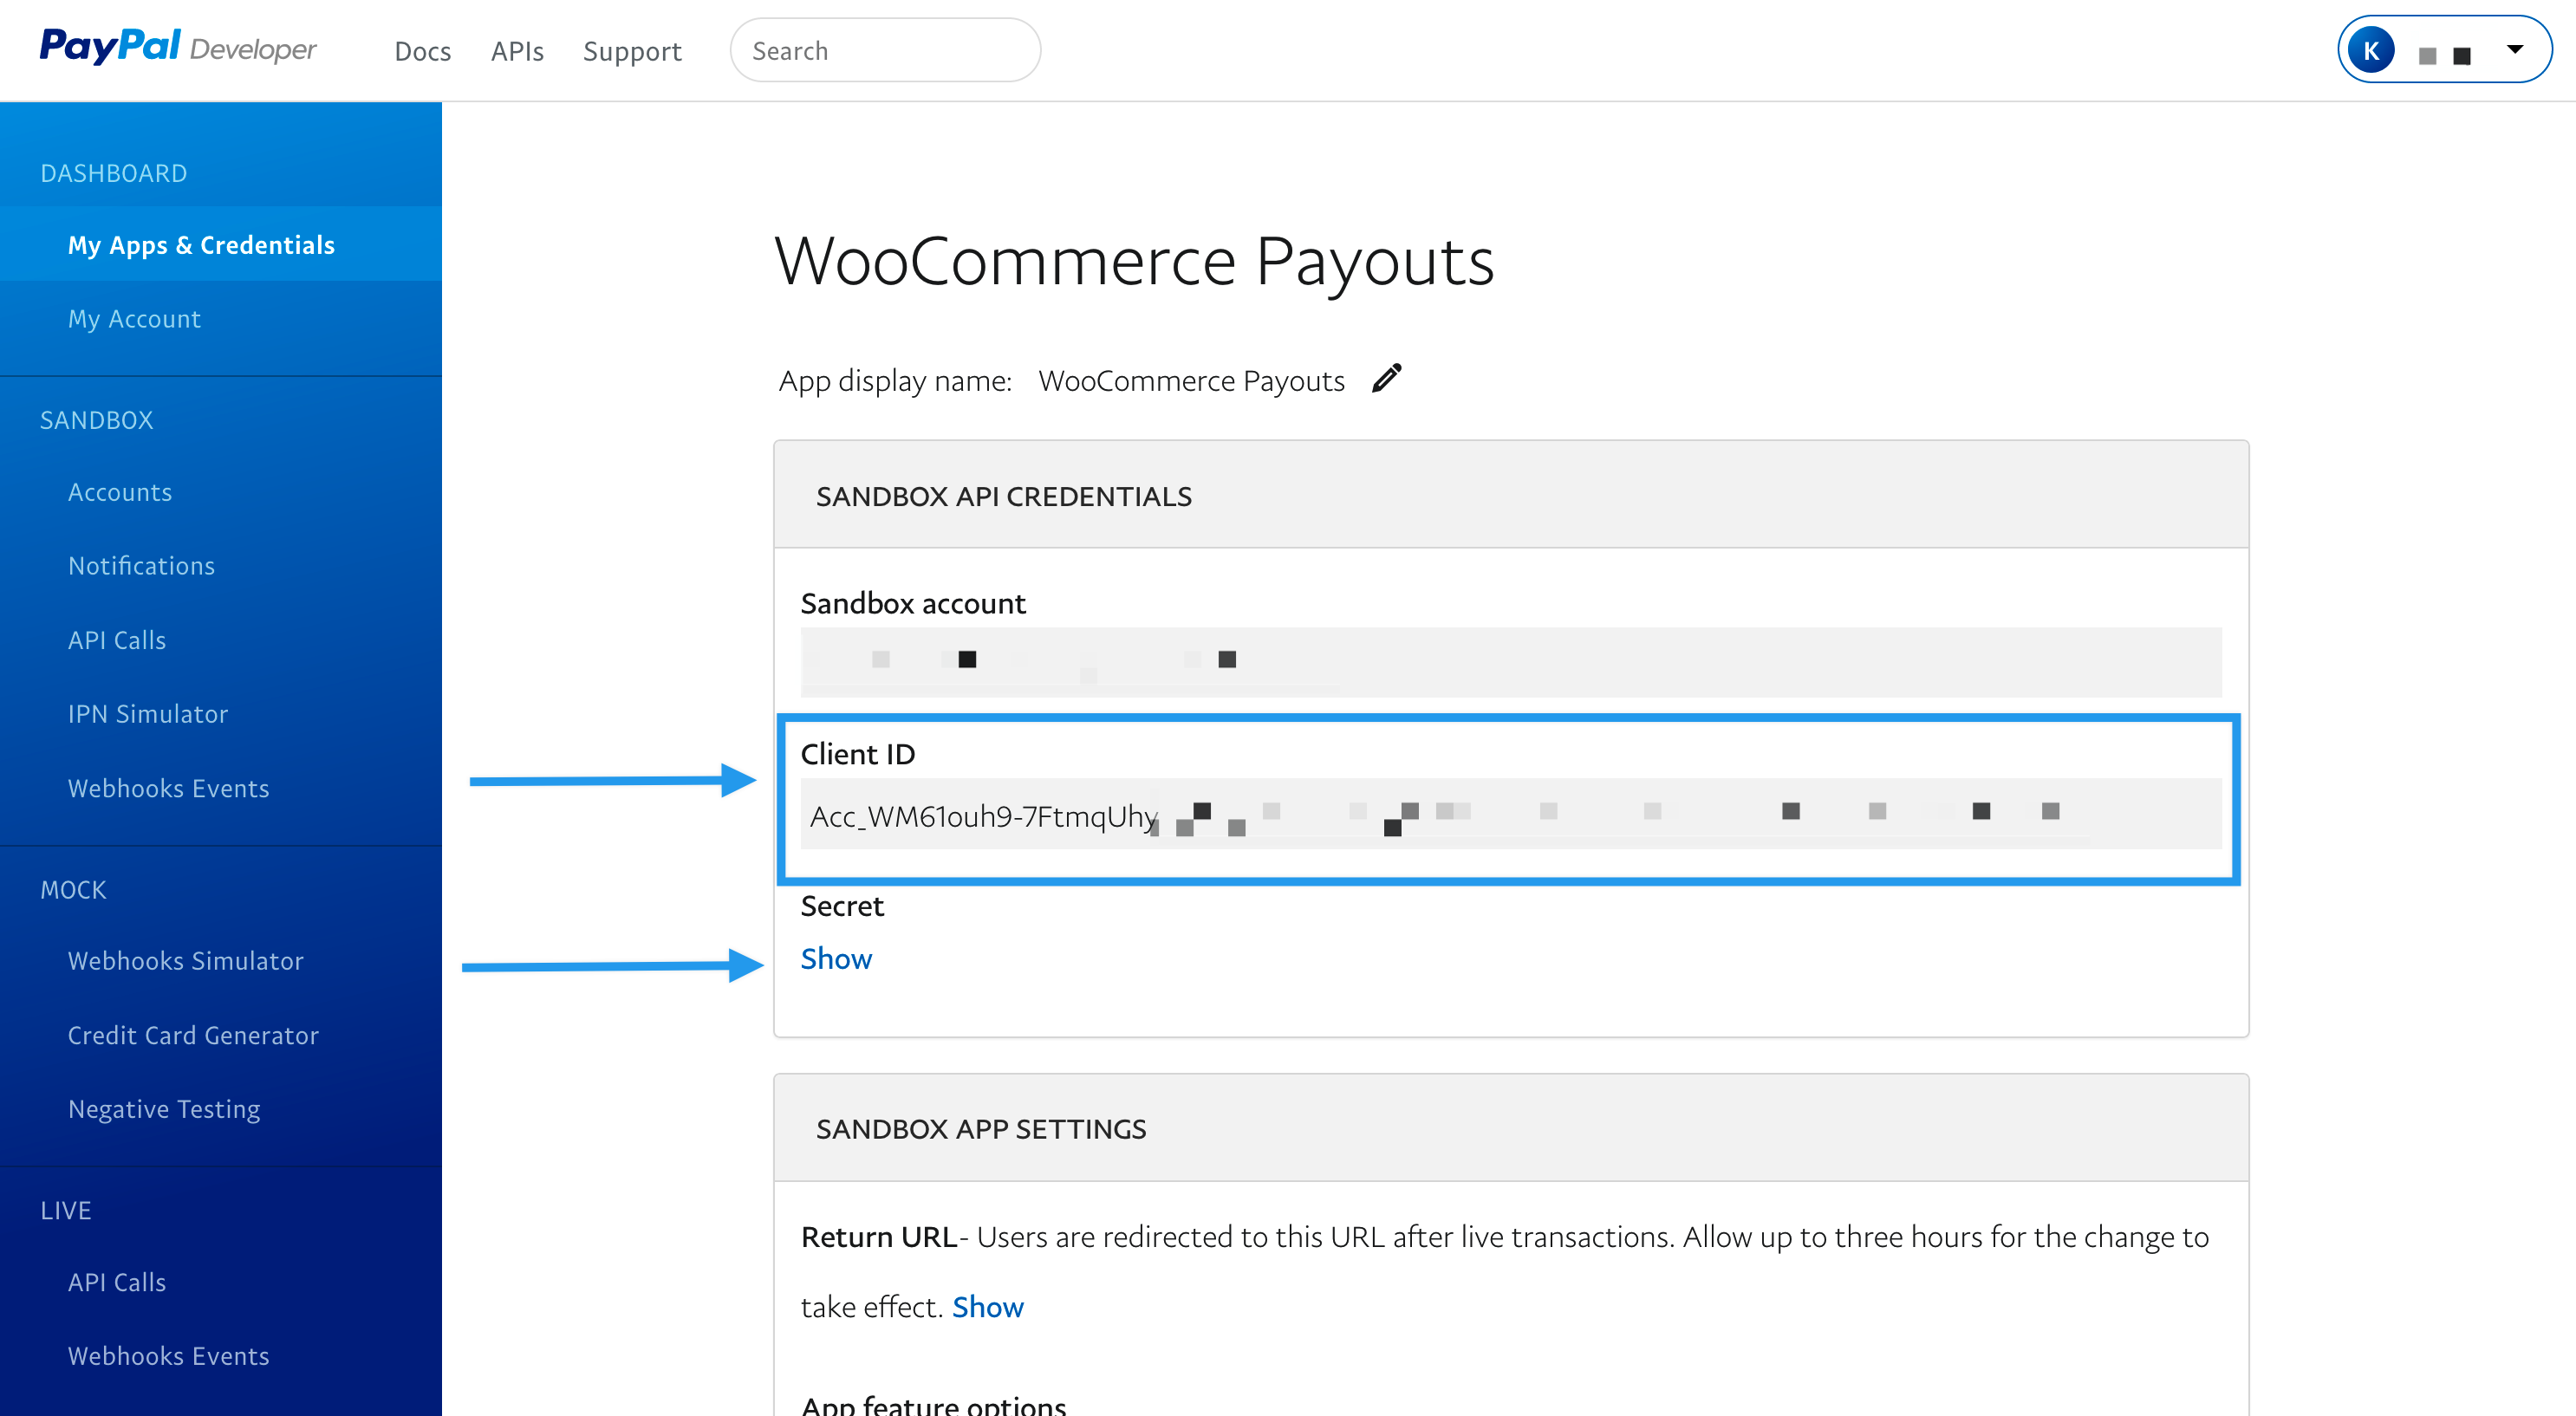The width and height of the screenshot is (2576, 1416).
Task: Open the Docs menu
Action: point(422,51)
